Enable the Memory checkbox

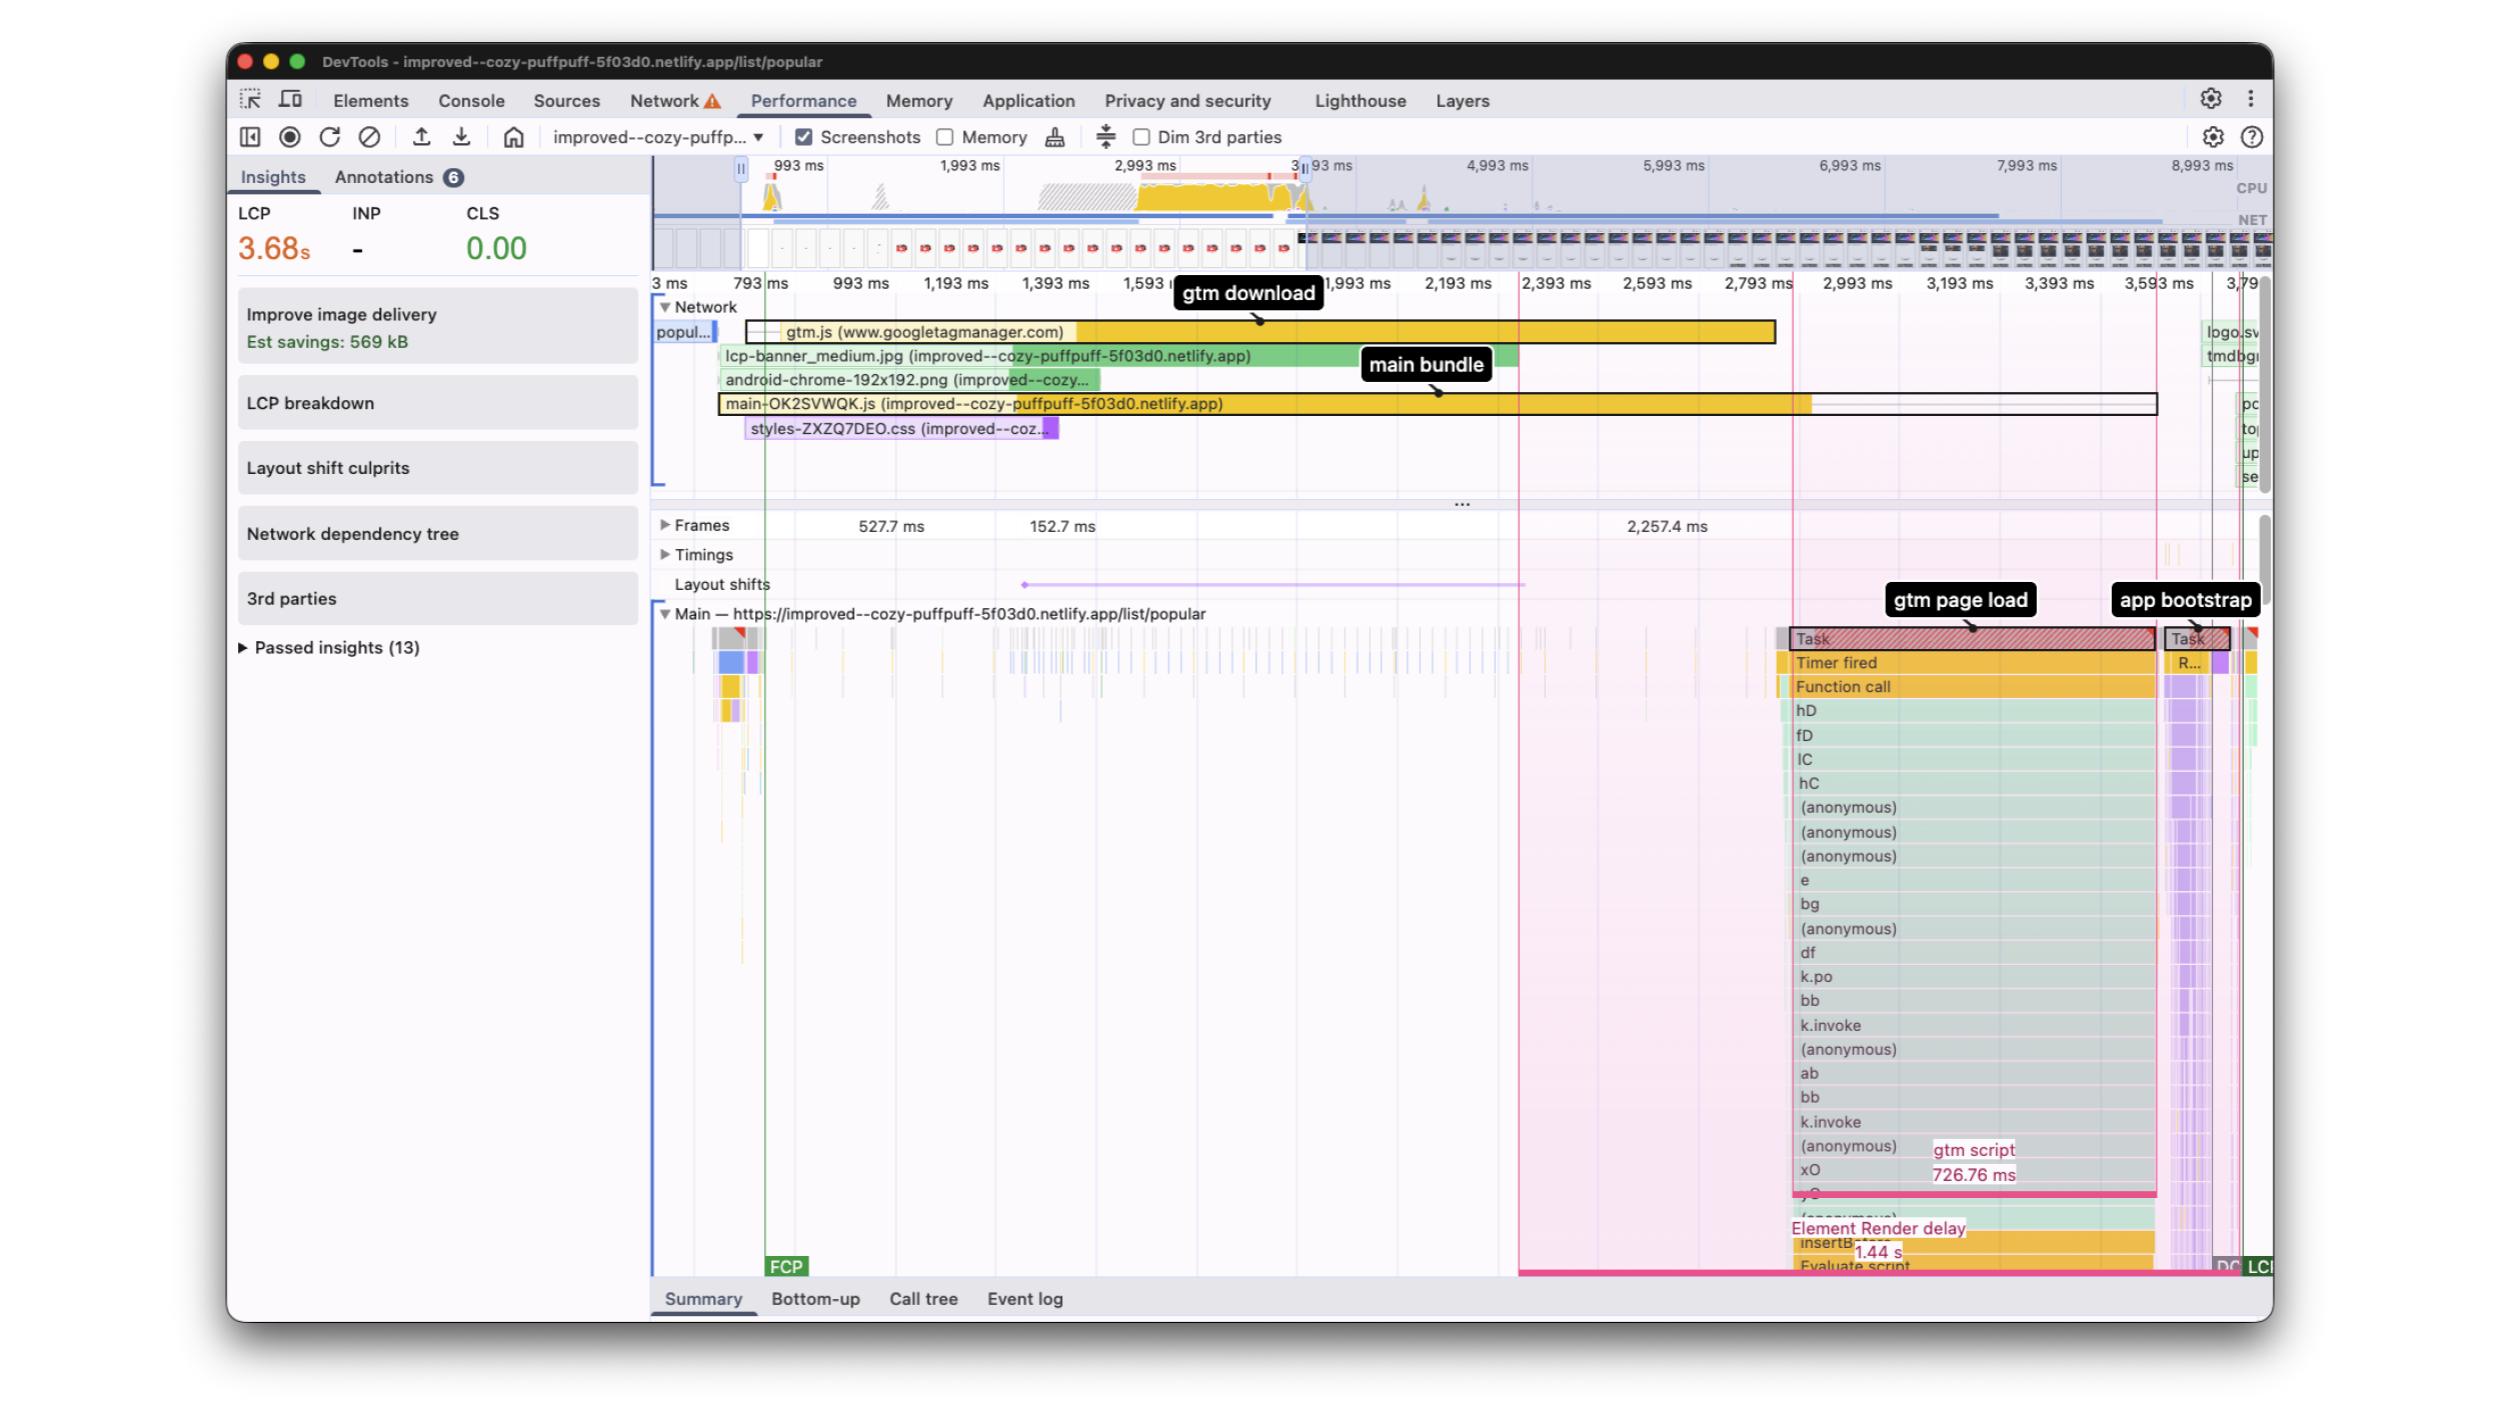[x=945, y=137]
